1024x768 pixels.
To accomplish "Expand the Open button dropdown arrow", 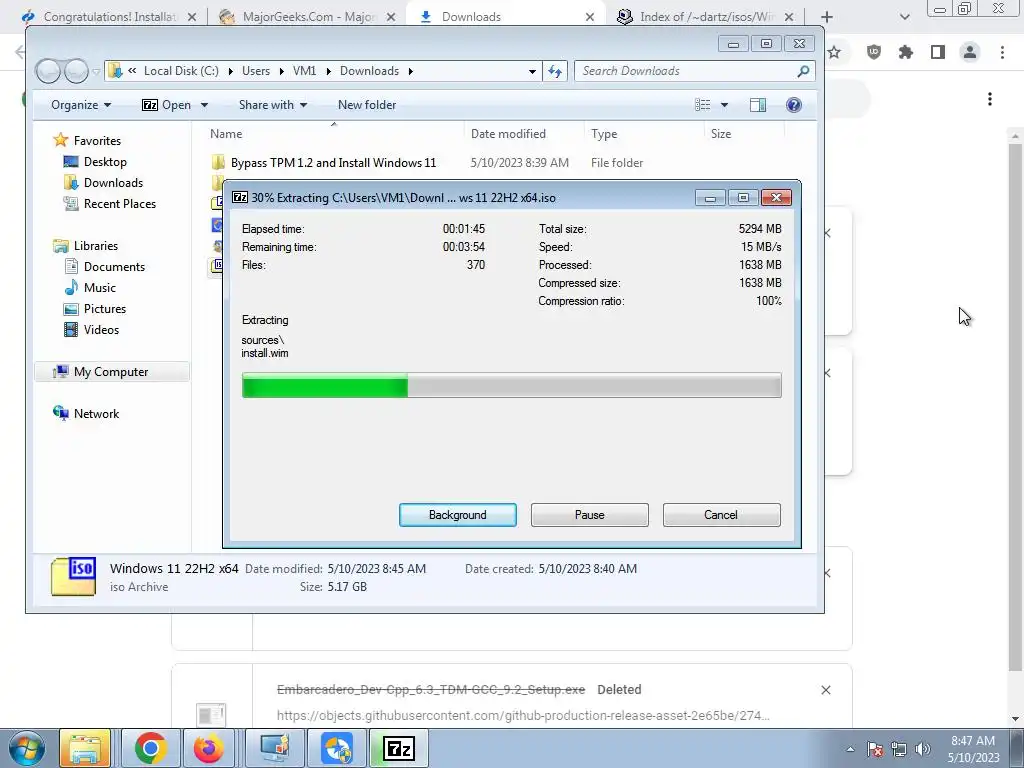I will point(204,105).
